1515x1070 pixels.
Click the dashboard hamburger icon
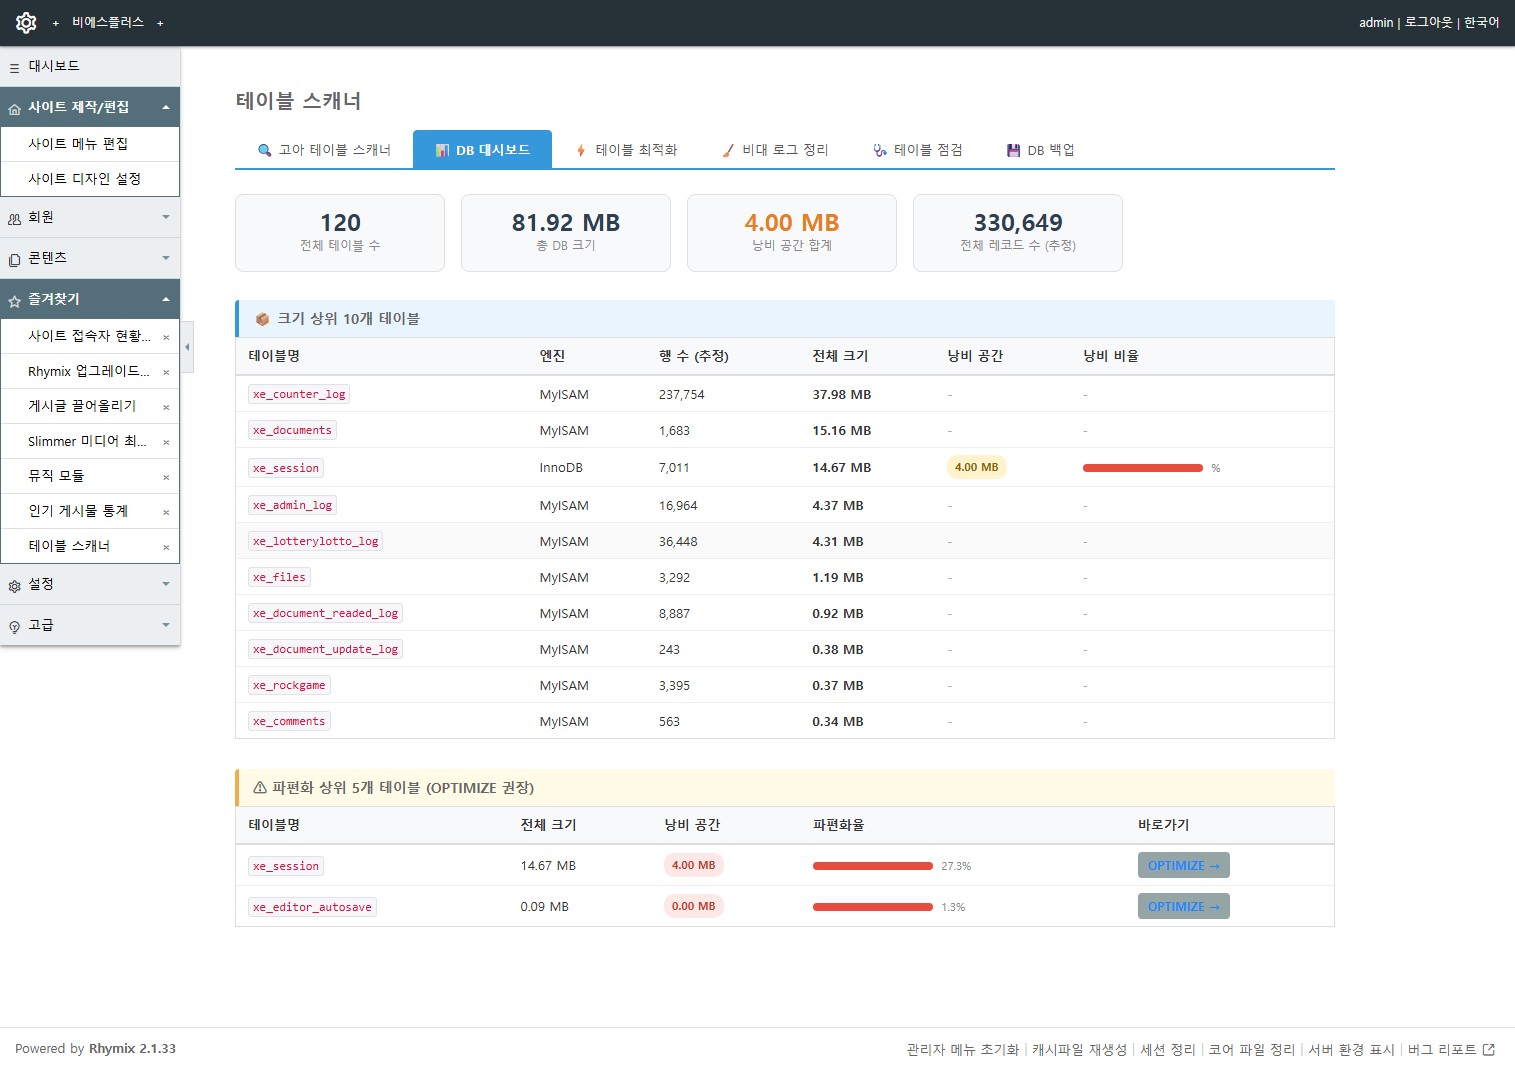pyautogui.click(x=14, y=68)
